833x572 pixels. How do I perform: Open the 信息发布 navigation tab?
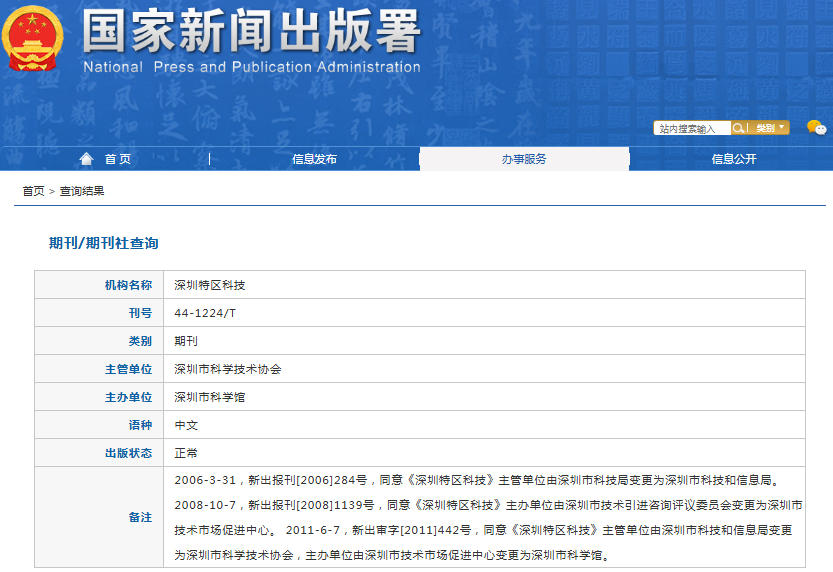[x=314, y=159]
